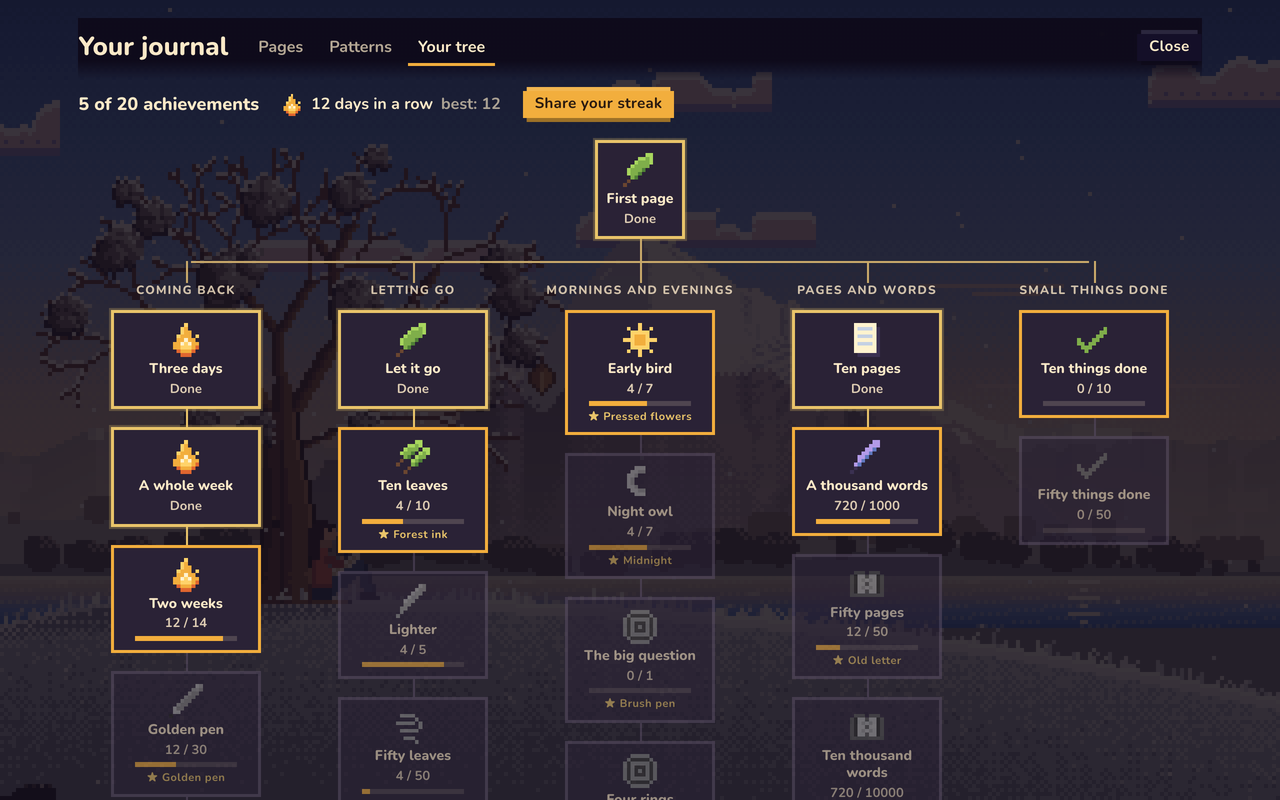The height and width of the screenshot is (800, 1280).
Task: Click the target icon on The big question
Action: point(640,626)
